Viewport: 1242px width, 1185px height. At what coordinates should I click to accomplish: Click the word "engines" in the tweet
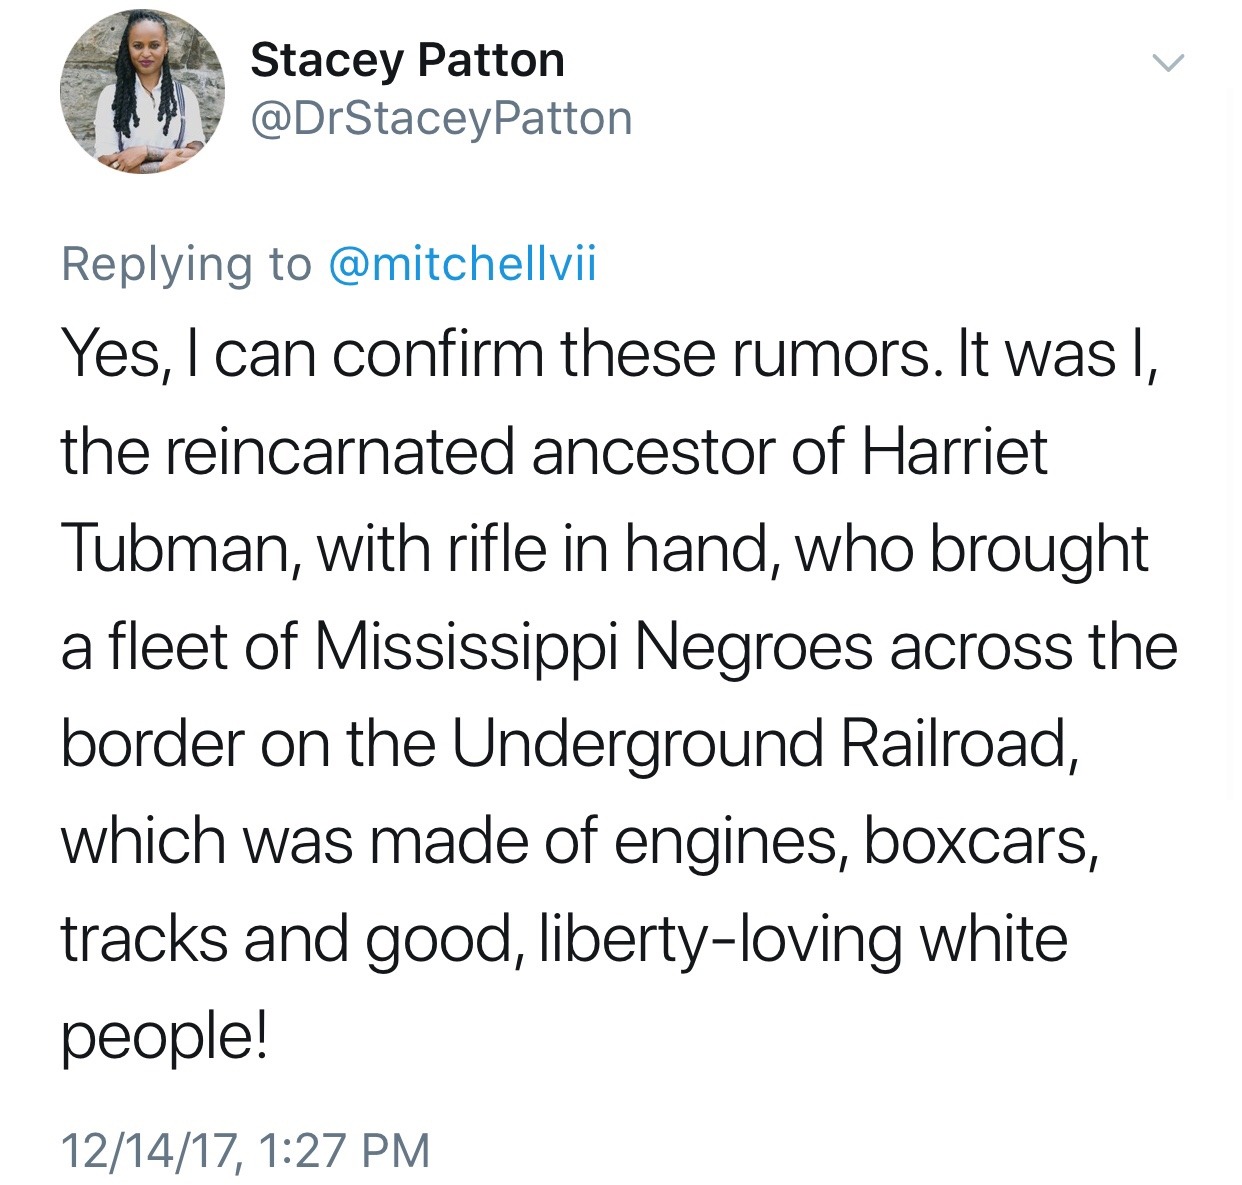tap(727, 842)
